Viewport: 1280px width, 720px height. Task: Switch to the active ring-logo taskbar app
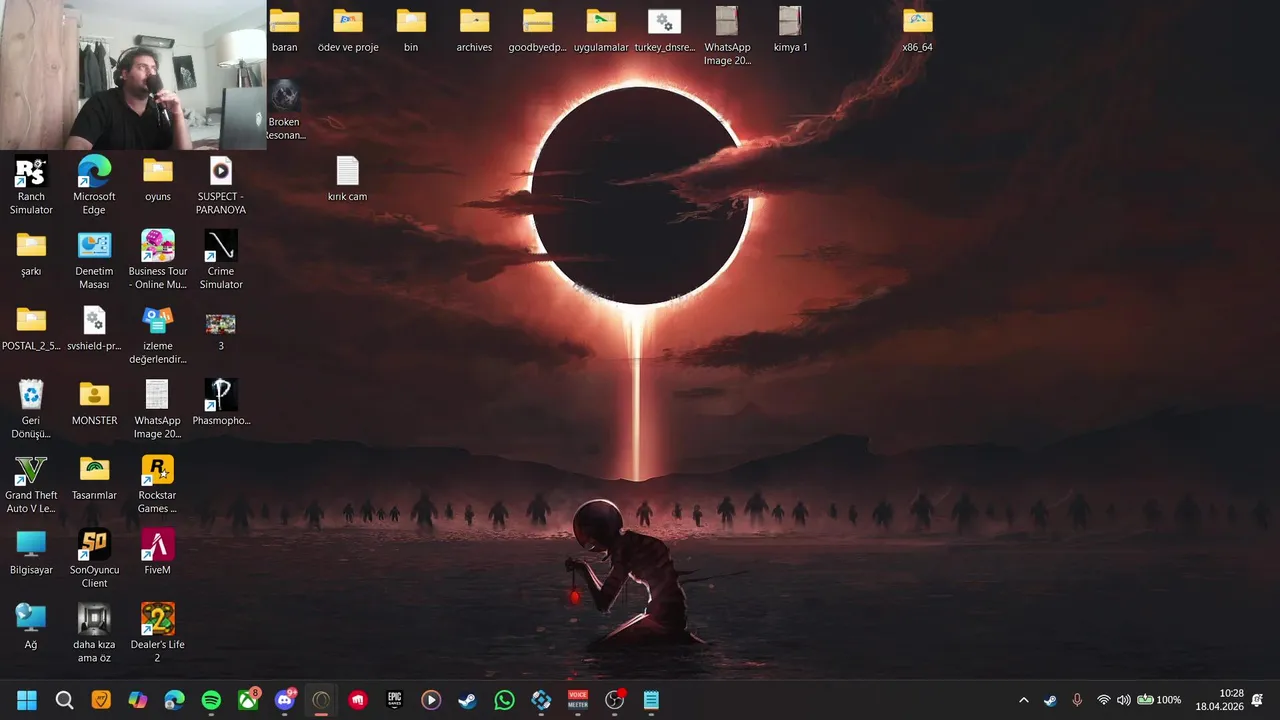click(x=321, y=700)
